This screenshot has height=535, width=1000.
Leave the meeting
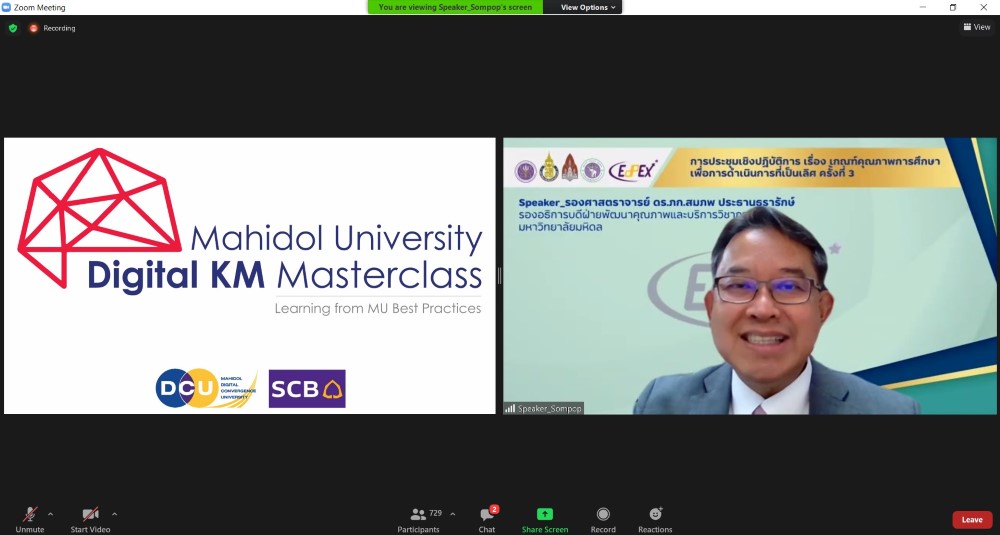pos(972,520)
